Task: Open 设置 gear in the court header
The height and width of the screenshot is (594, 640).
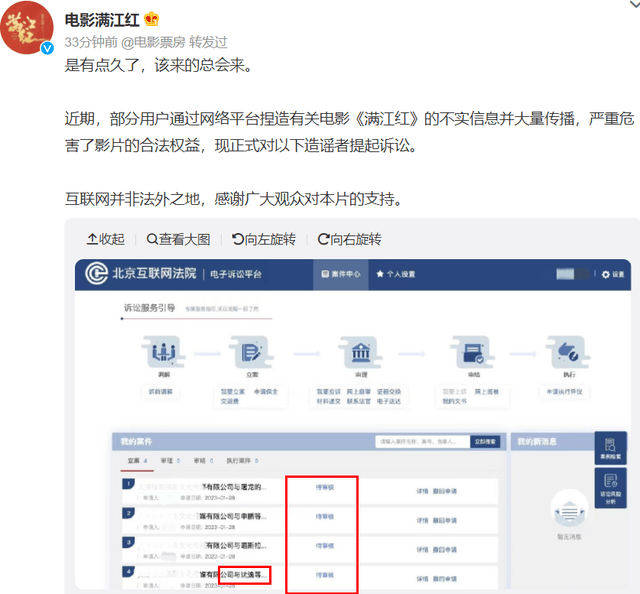Action: 613,274
